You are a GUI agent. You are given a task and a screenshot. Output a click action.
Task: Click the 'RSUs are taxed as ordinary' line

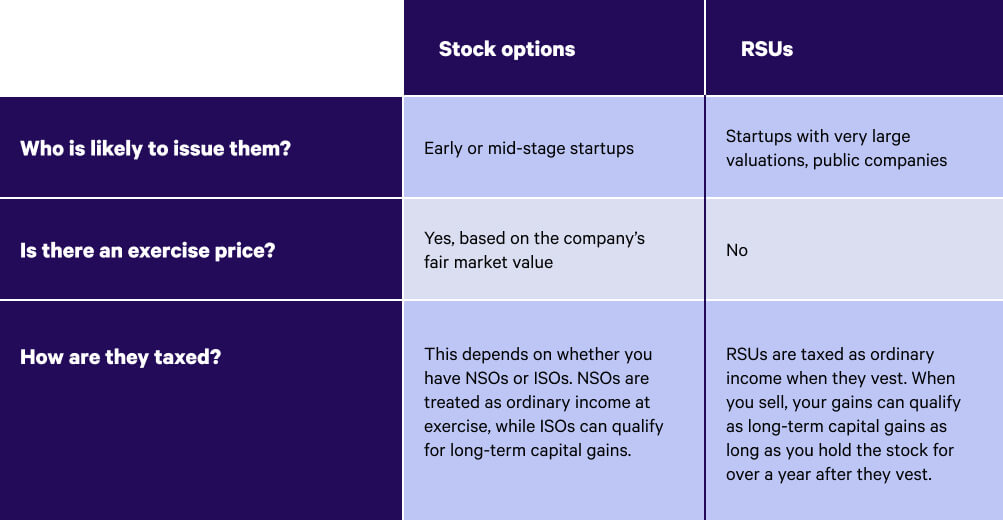pyautogui.click(x=830, y=354)
